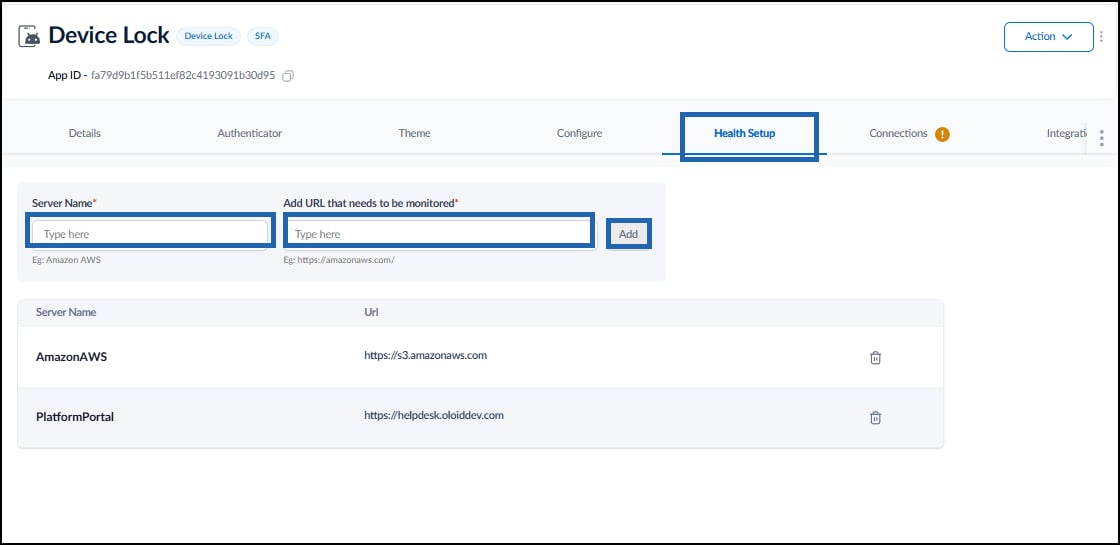Screen dimensions: 1120x545
Task: Click the SFA tag badge
Action: pos(263,36)
